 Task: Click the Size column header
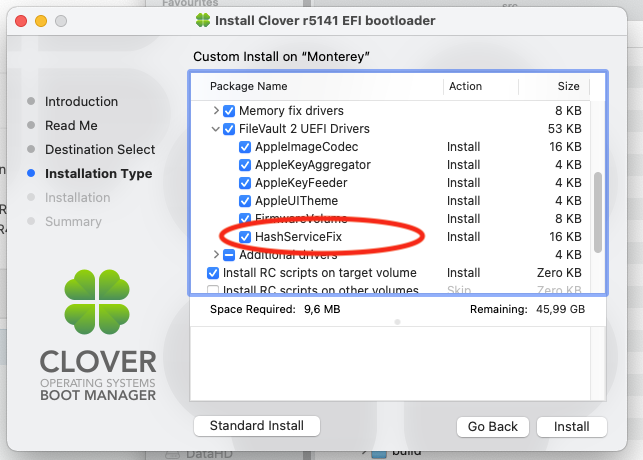click(x=568, y=86)
